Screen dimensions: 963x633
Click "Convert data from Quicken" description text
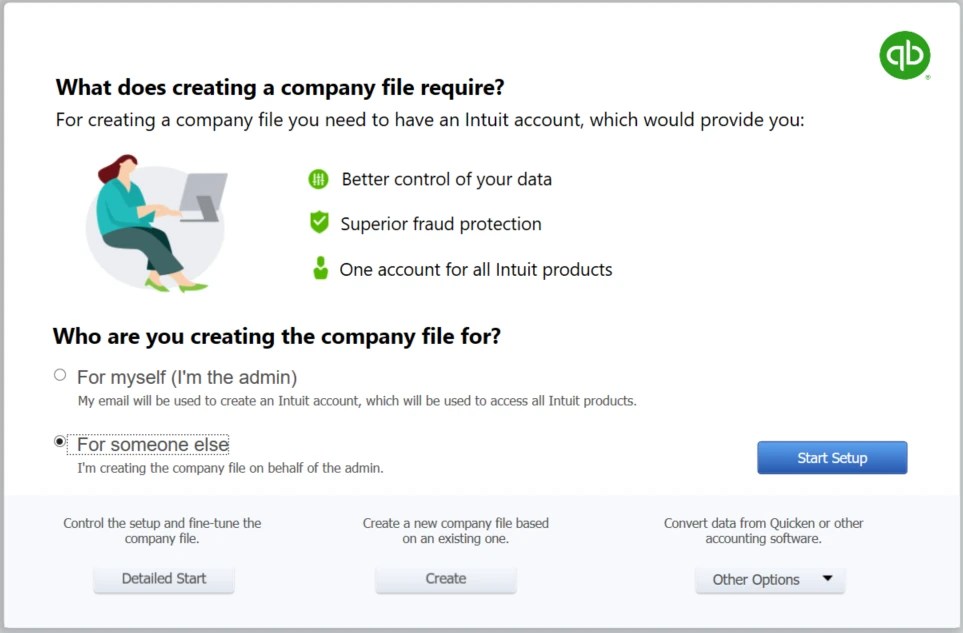[x=763, y=530]
